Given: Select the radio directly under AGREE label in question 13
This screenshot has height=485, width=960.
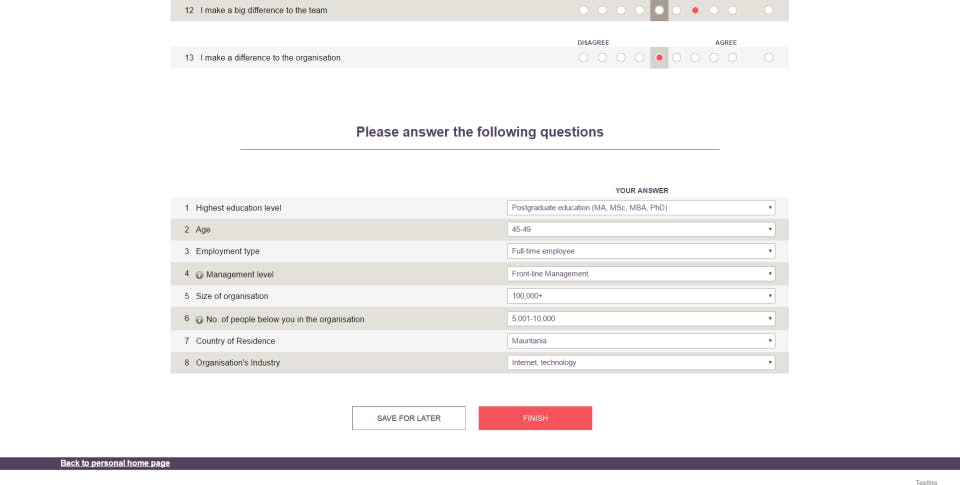Looking at the screenshot, I should click(x=732, y=58).
